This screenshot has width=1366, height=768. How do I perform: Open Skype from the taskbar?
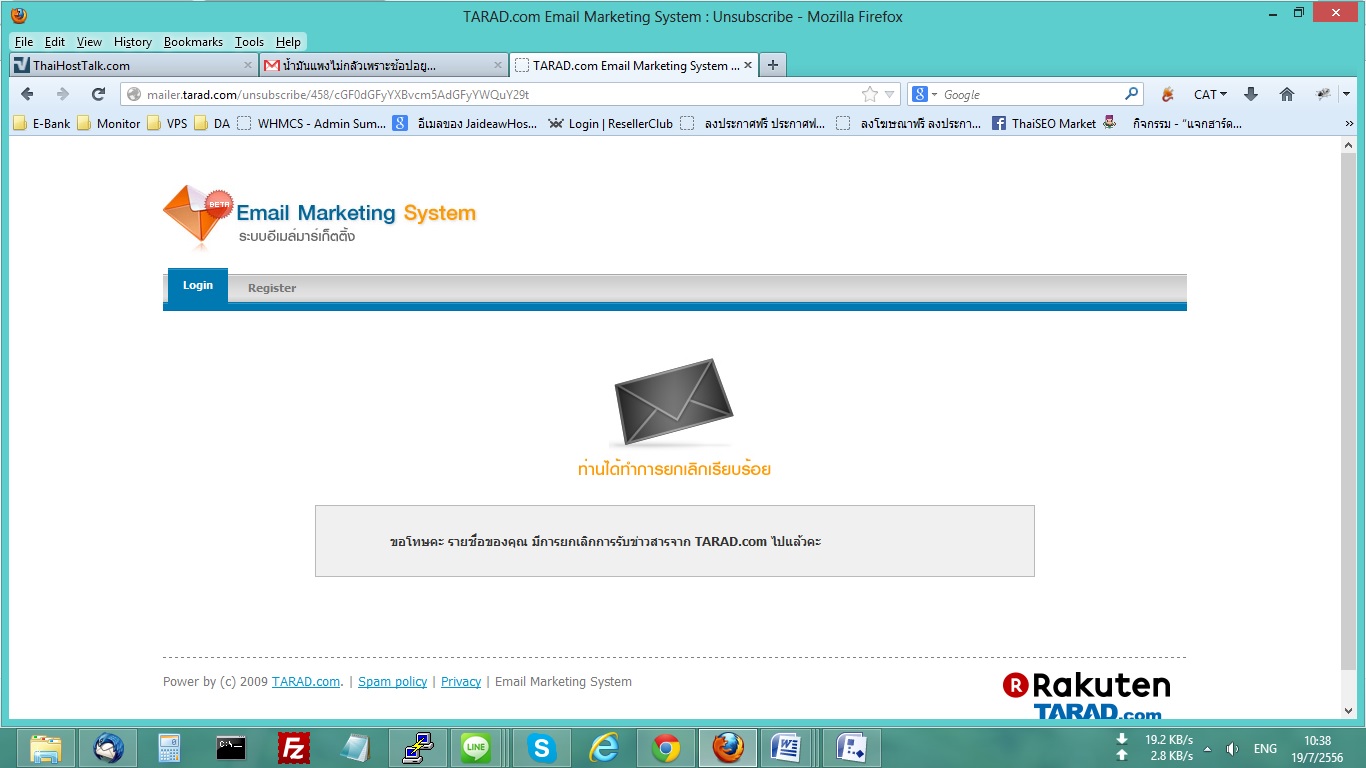pyautogui.click(x=542, y=747)
